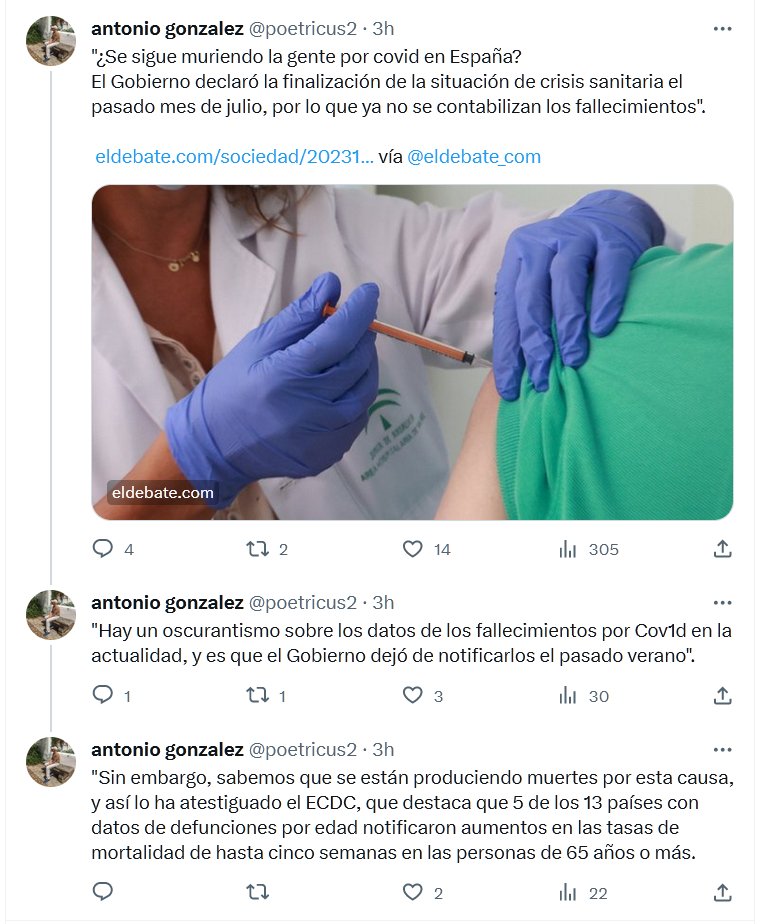The width and height of the screenshot is (762, 924).
Task: Open more options on 'oscurantismo' tweet
Action: pos(722,602)
